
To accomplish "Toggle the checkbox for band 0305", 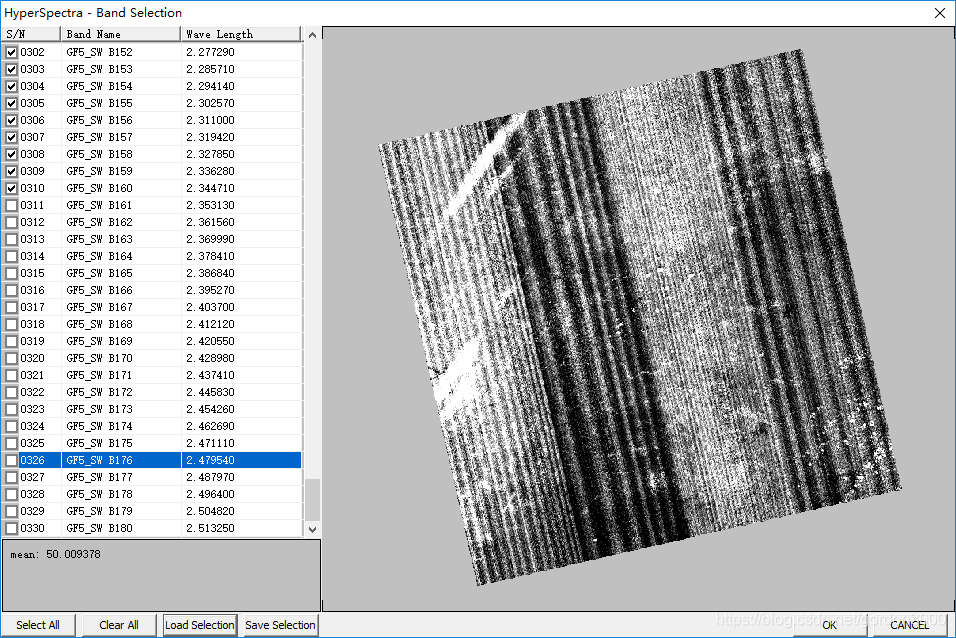I will click(11, 104).
